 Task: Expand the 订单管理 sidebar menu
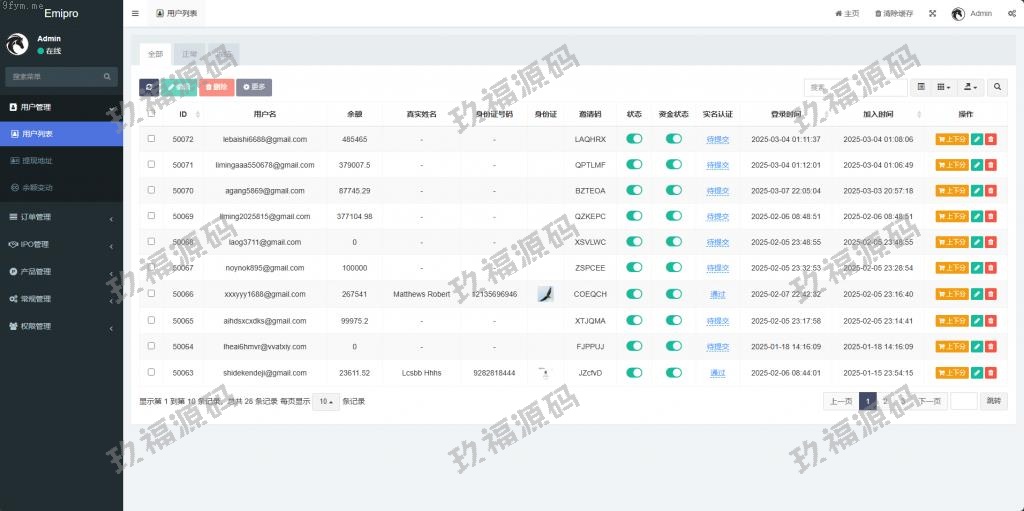tap(61, 217)
